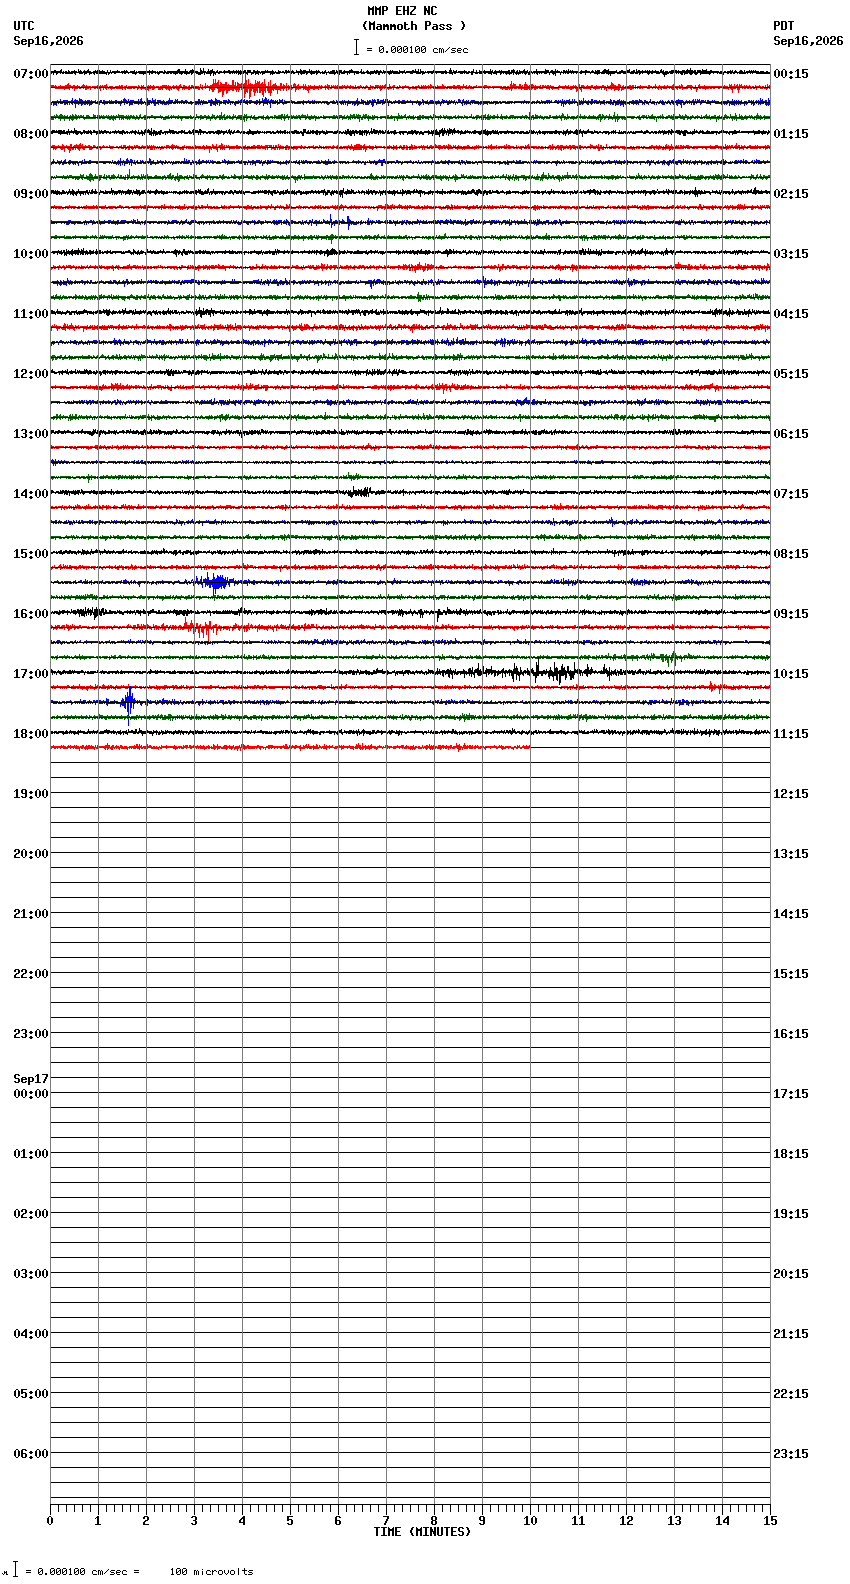
Task: Click the '20:00' UTC row label
Action: [x=31, y=854]
